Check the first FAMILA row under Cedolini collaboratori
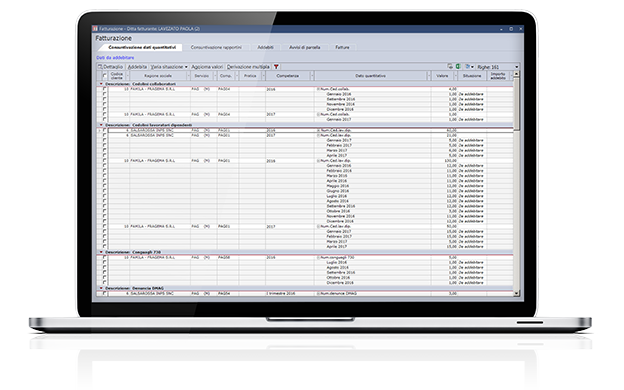This screenshot has height=390, width=624. (105, 89)
